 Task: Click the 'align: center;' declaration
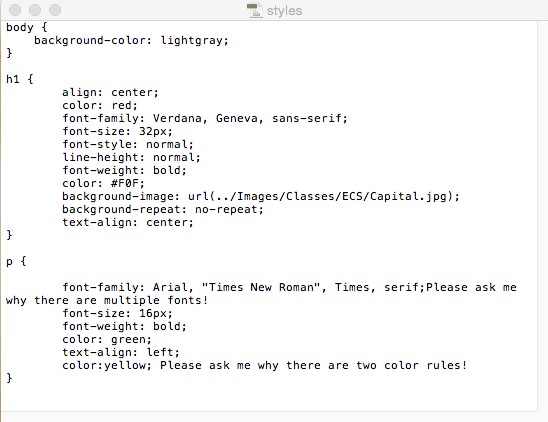(x=110, y=92)
